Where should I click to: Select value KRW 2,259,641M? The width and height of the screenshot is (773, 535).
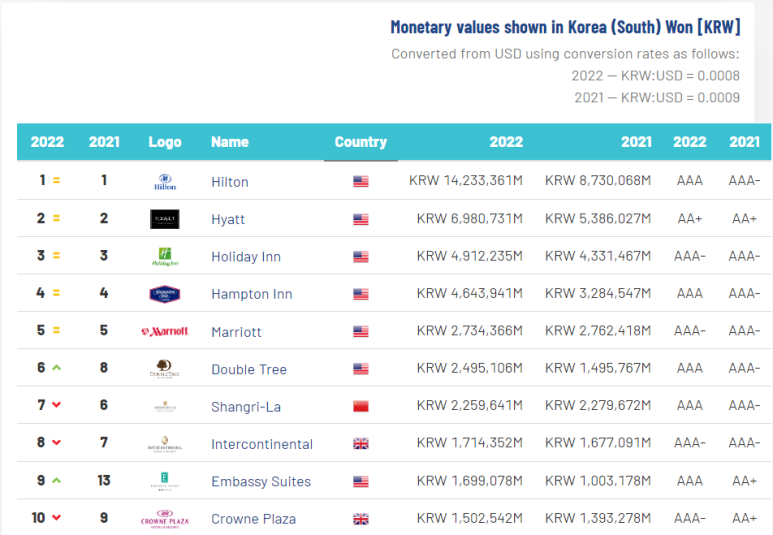click(x=470, y=405)
